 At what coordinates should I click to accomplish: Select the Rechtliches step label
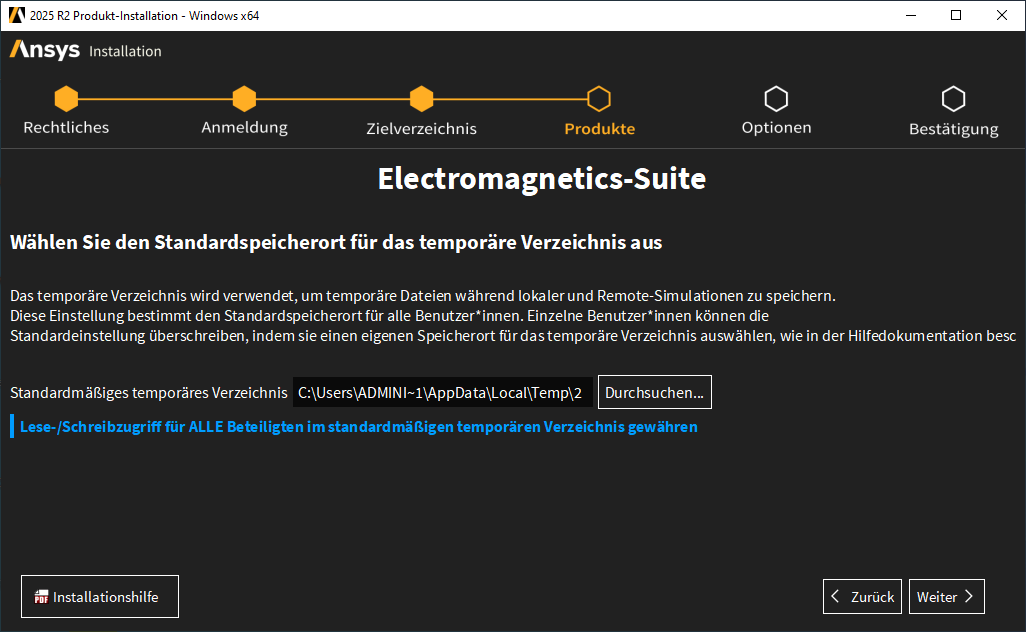[66, 128]
